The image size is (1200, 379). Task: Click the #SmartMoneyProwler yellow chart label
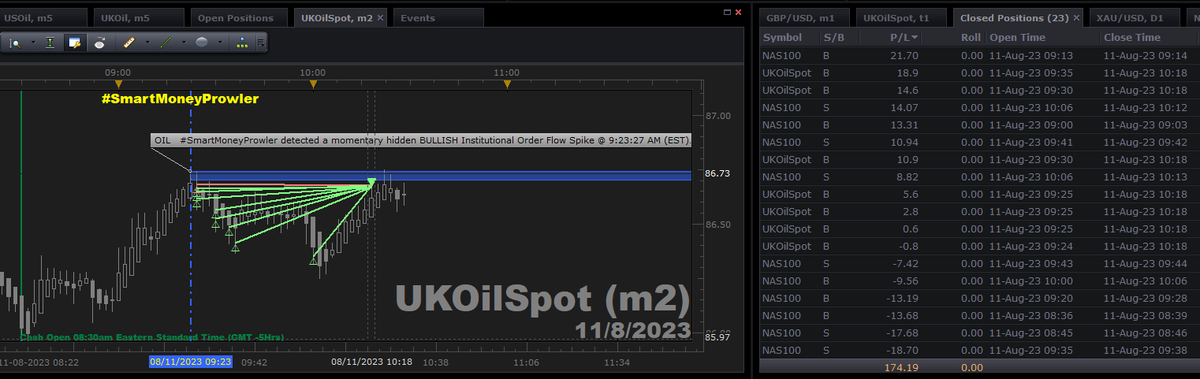pos(180,99)
